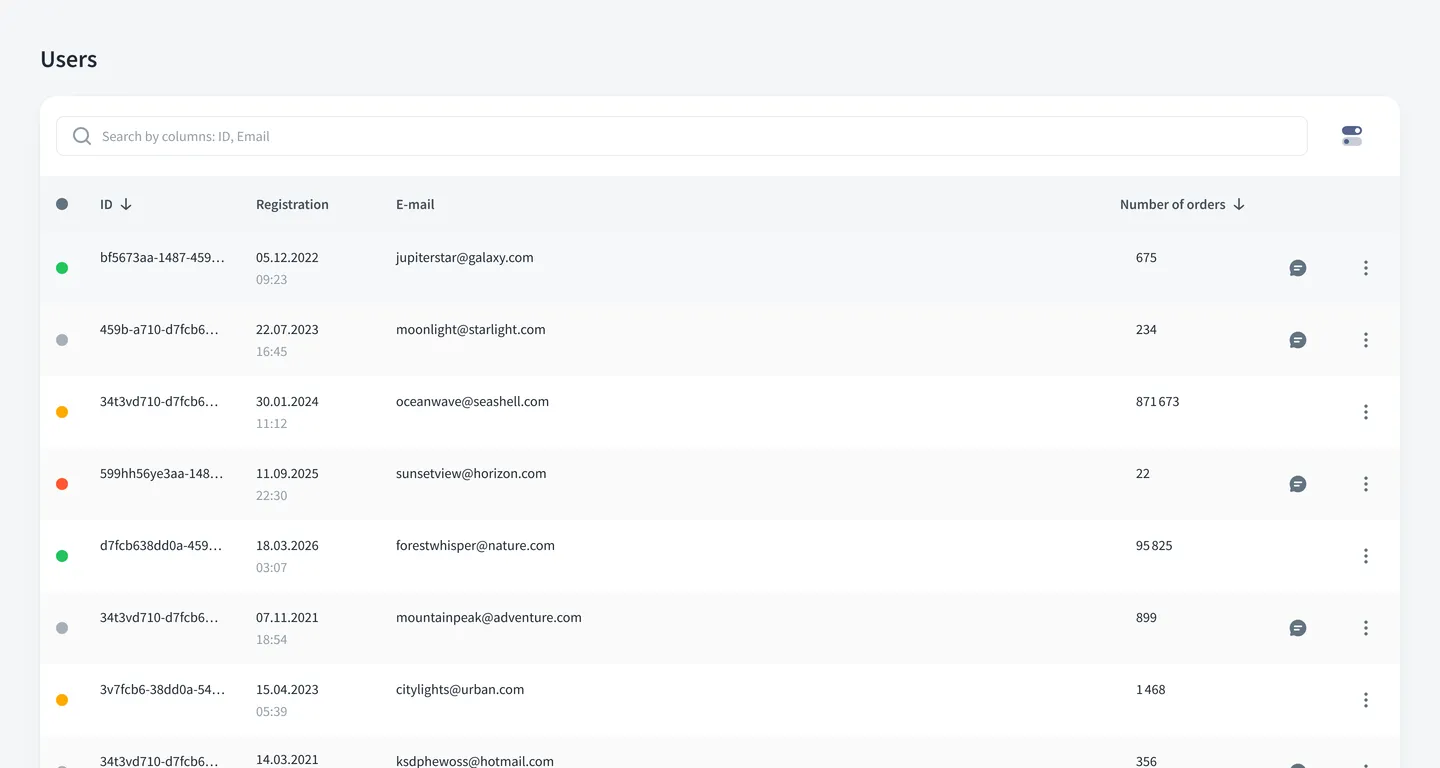Click registration date 30.01.2024

pyautogui.click(x=287, y=401)
